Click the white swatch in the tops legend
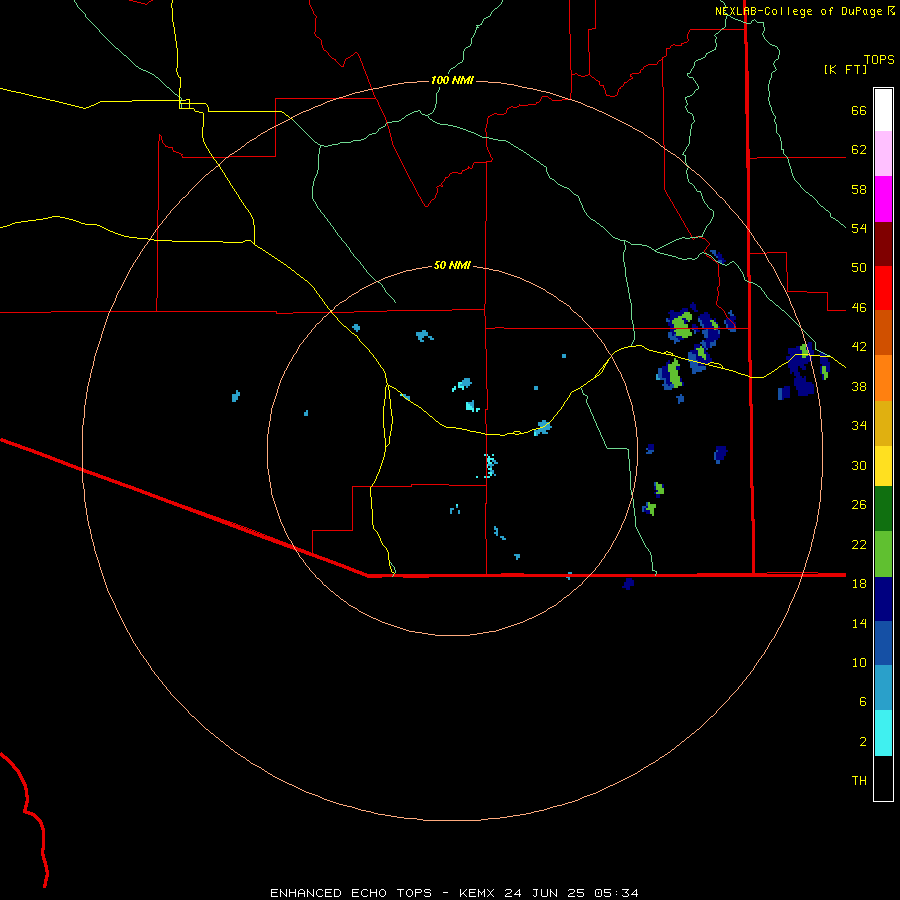Image resolution: width=900 pixels, height=900 pixels. tap(883, 110)
